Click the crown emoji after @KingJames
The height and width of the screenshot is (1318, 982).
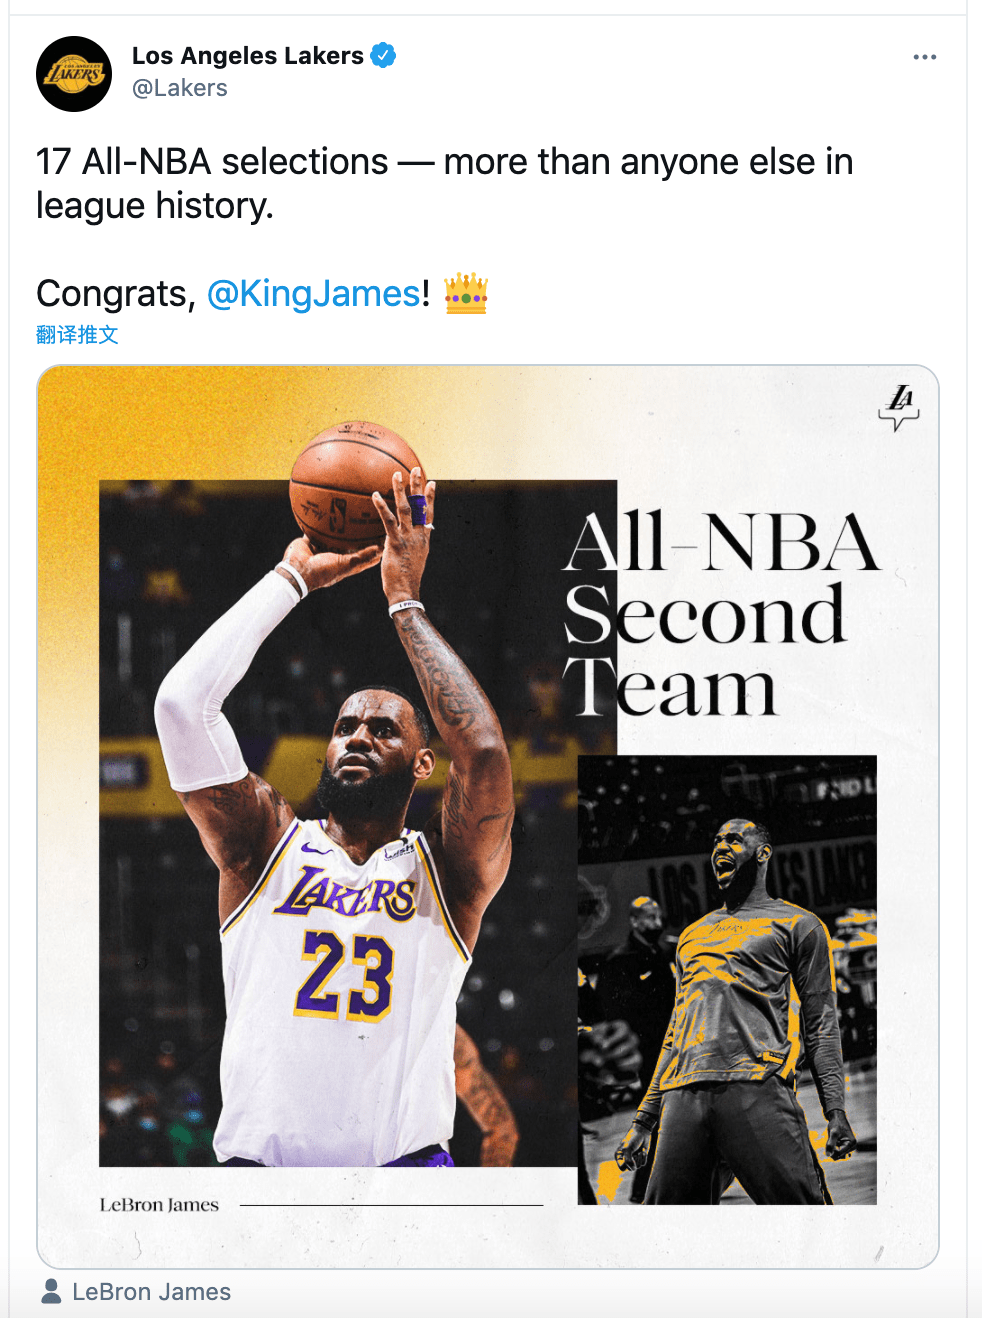tap(466, 293)
